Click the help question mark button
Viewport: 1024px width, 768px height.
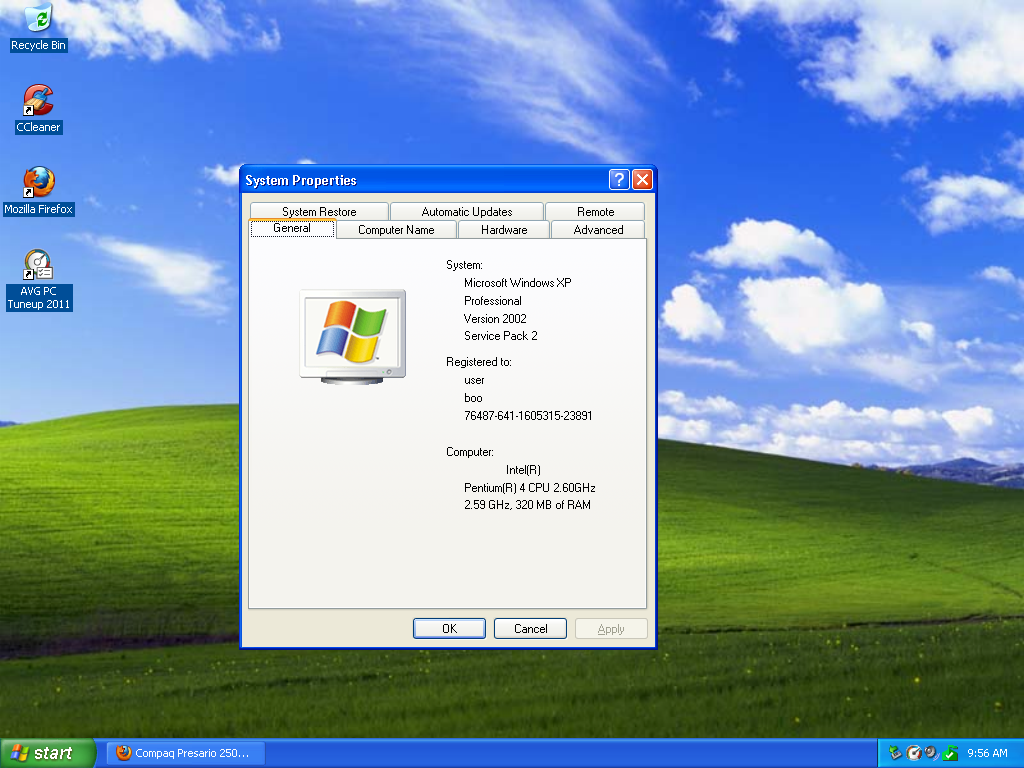pyautogui.click(x=618, y=180)
